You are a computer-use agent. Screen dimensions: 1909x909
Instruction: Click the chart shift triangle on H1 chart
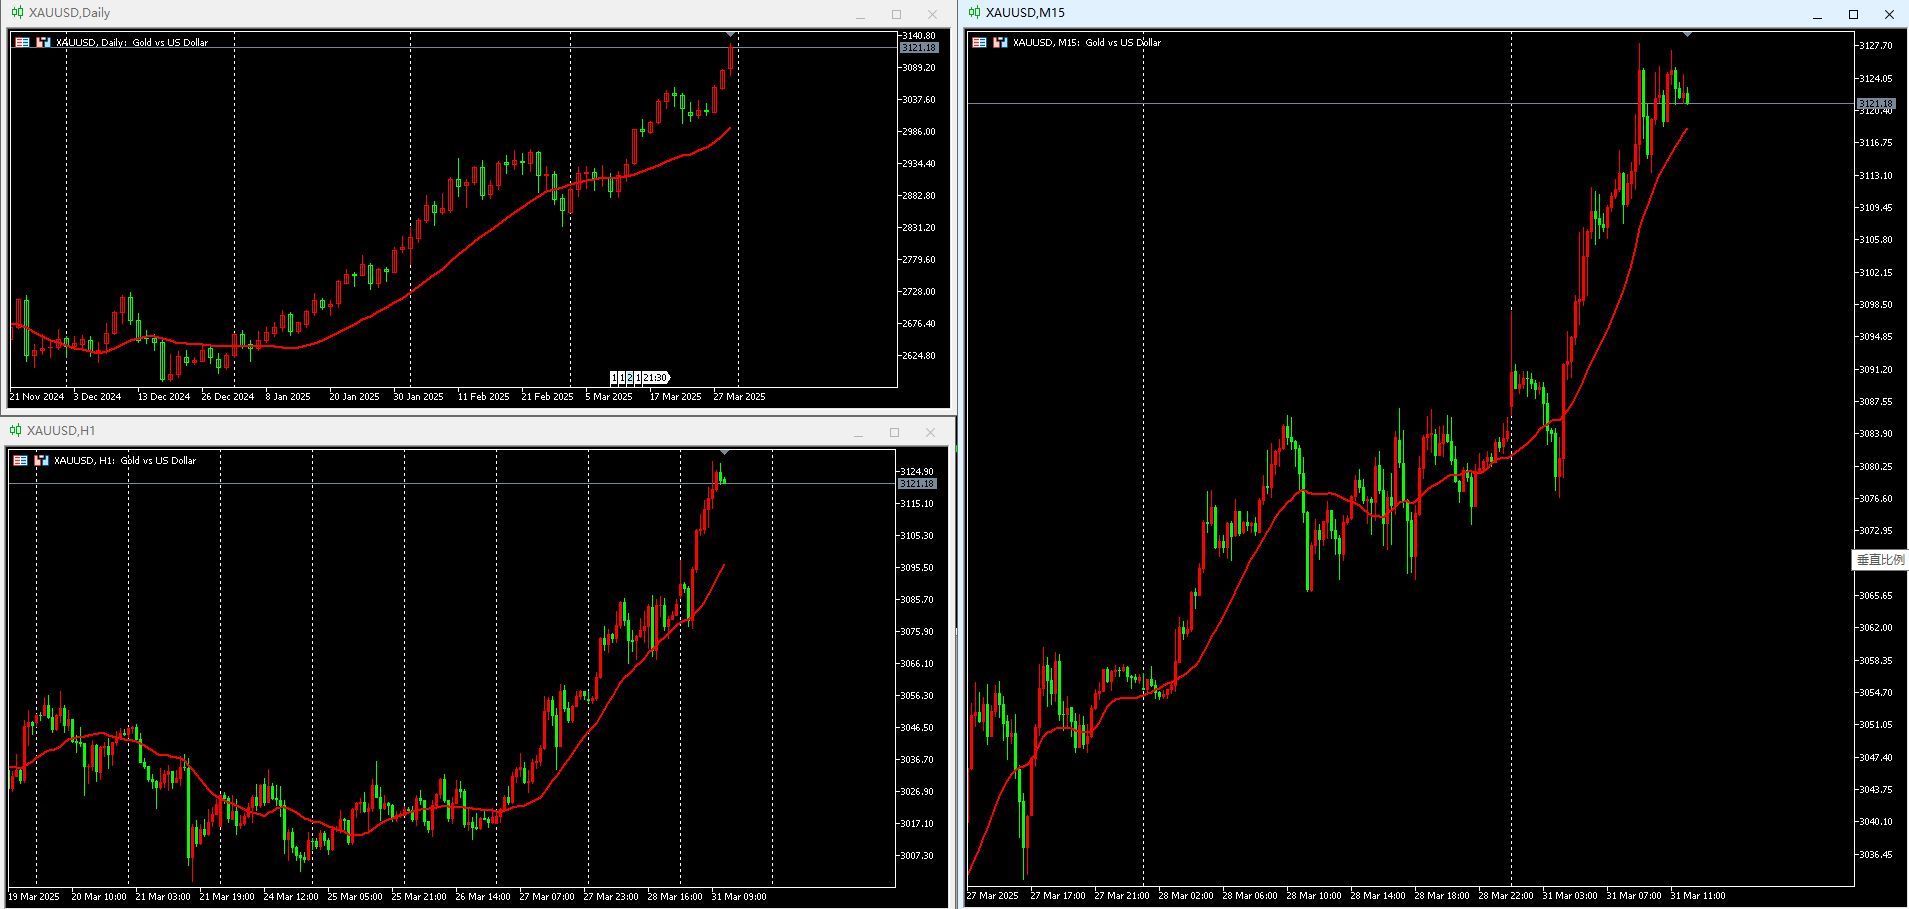pos(724,452)
